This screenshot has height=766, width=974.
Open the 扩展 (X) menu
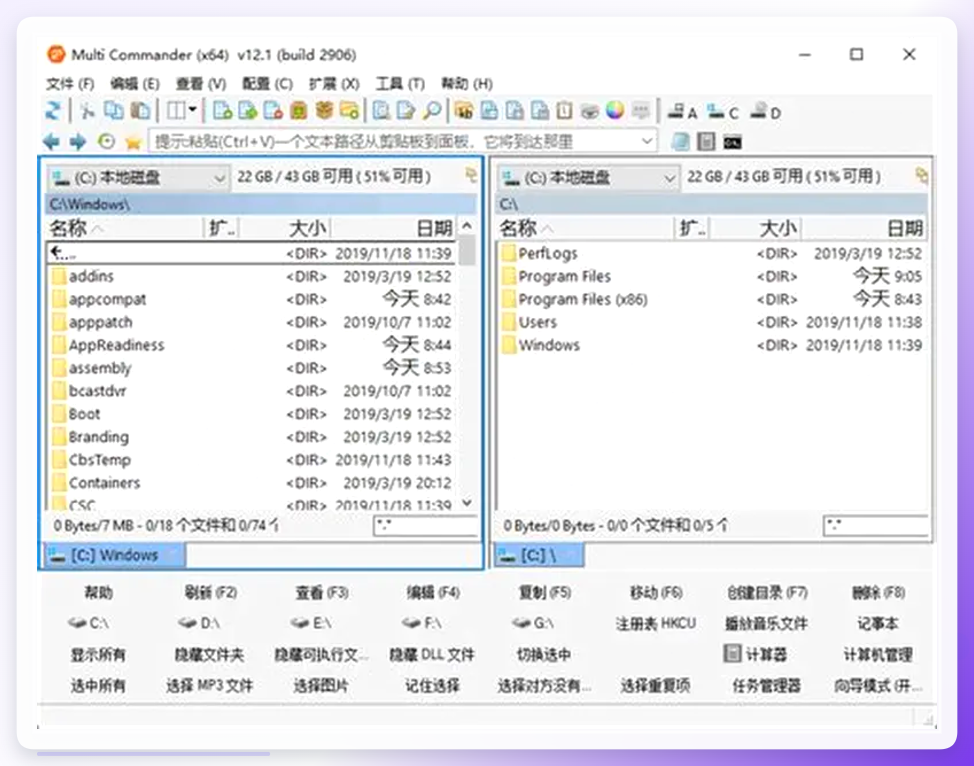(334, 83)
